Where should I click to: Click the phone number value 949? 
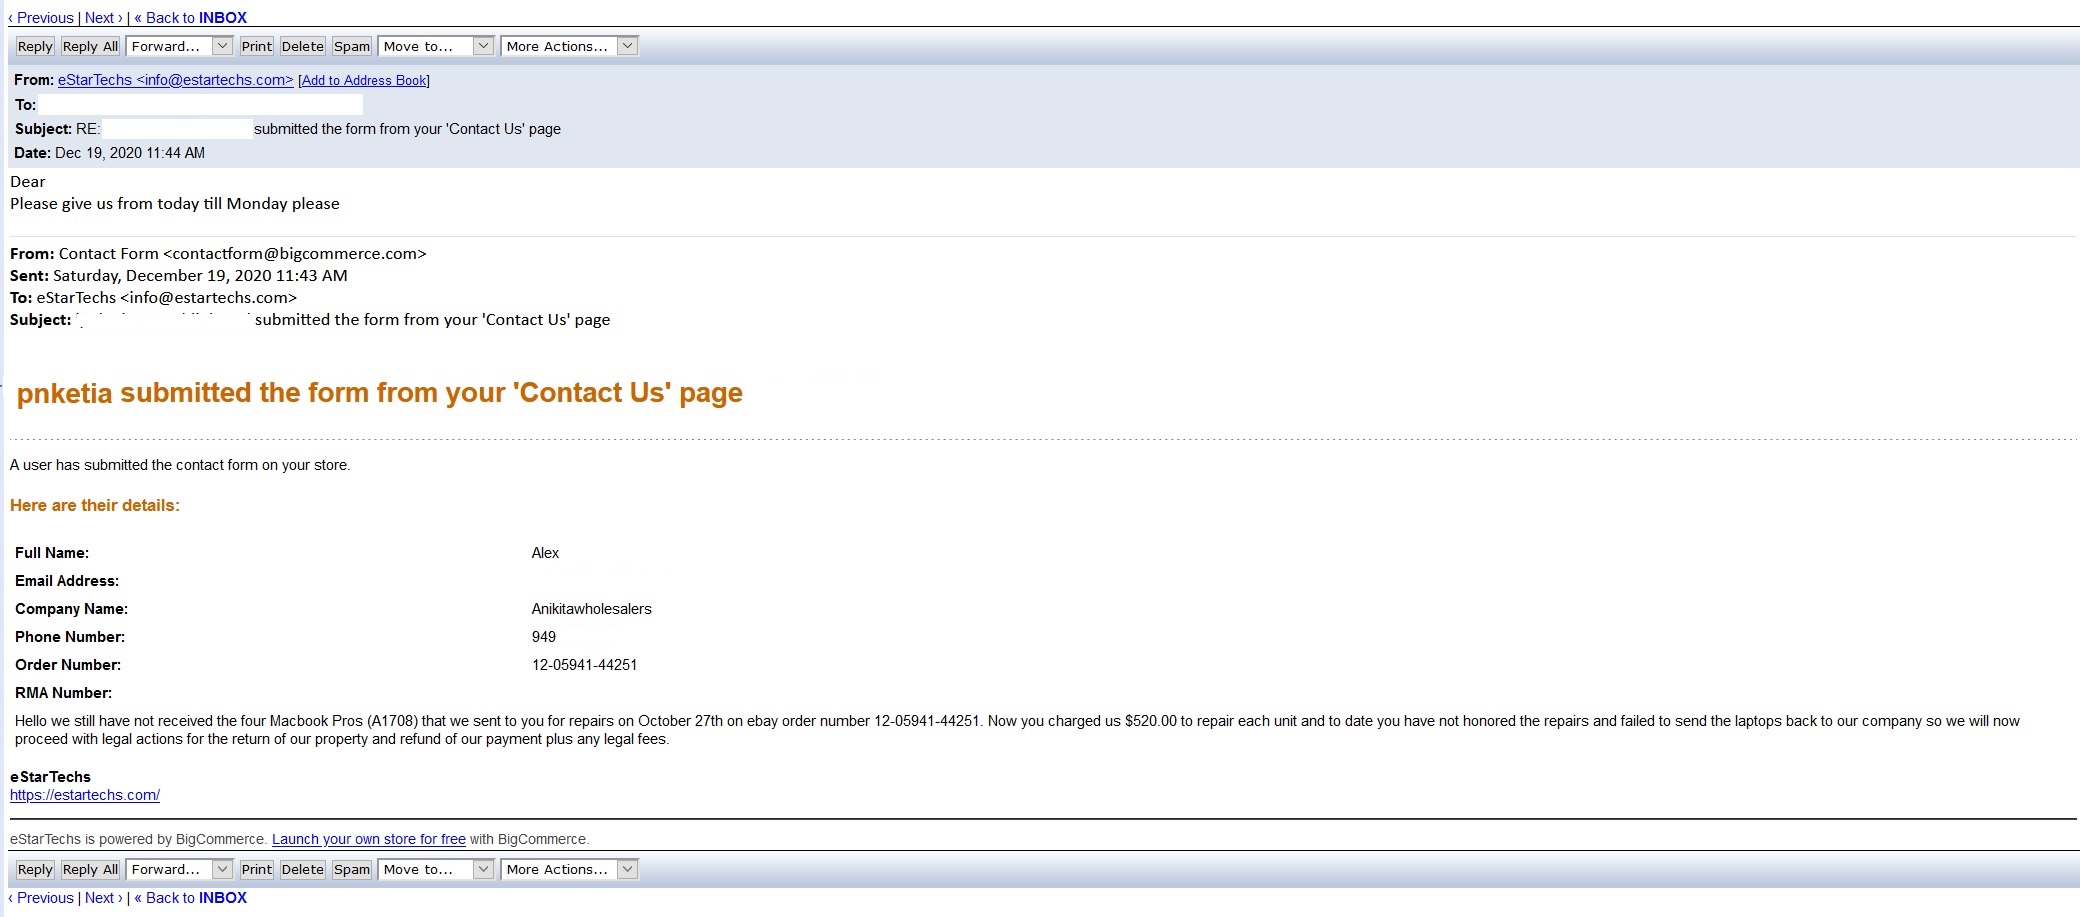543,637
